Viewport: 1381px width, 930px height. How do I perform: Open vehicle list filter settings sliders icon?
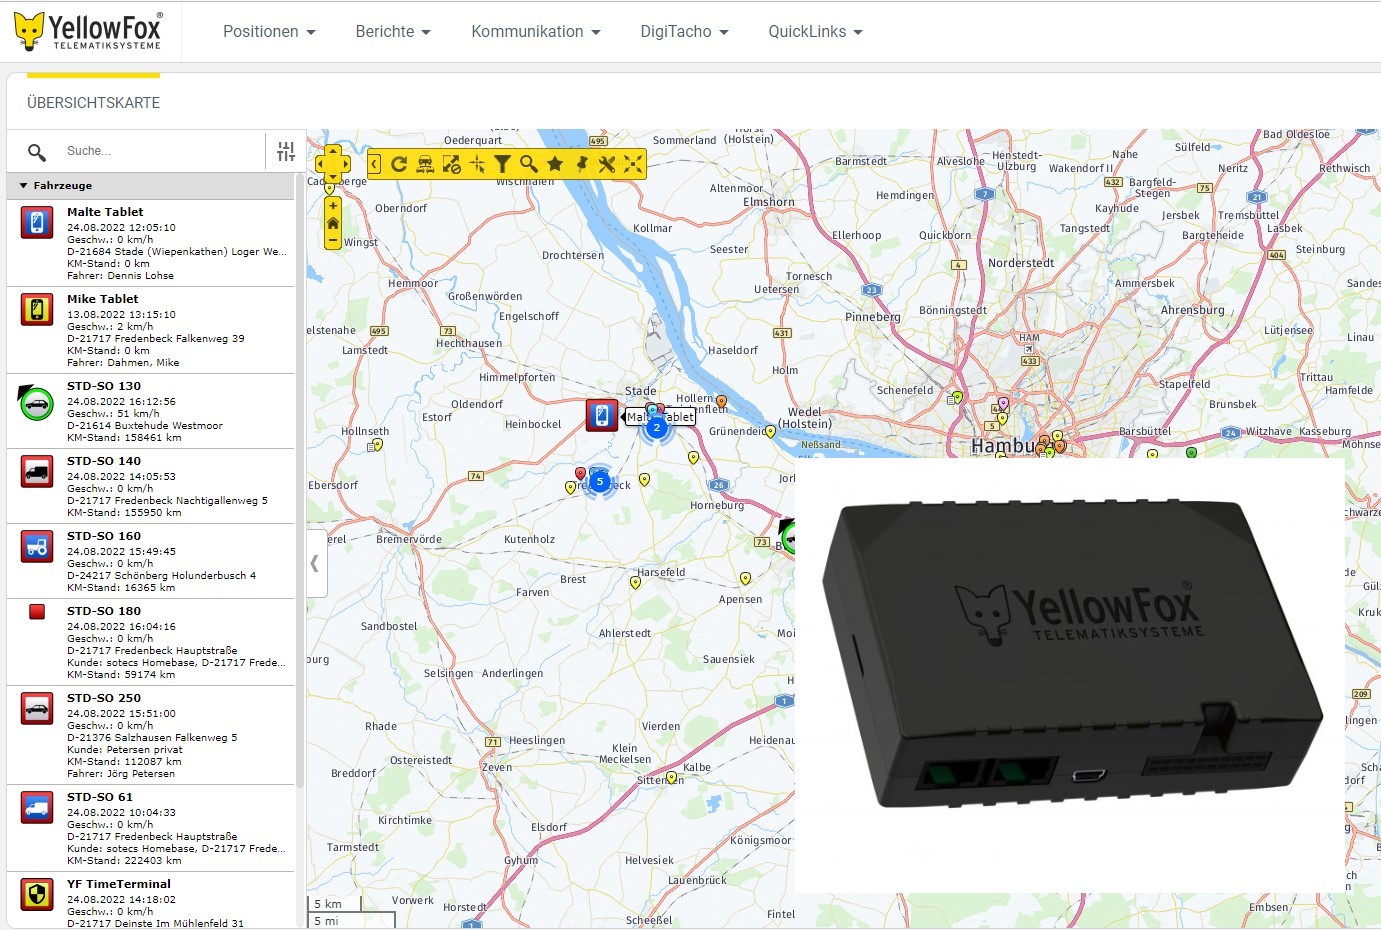coord(286,151)
